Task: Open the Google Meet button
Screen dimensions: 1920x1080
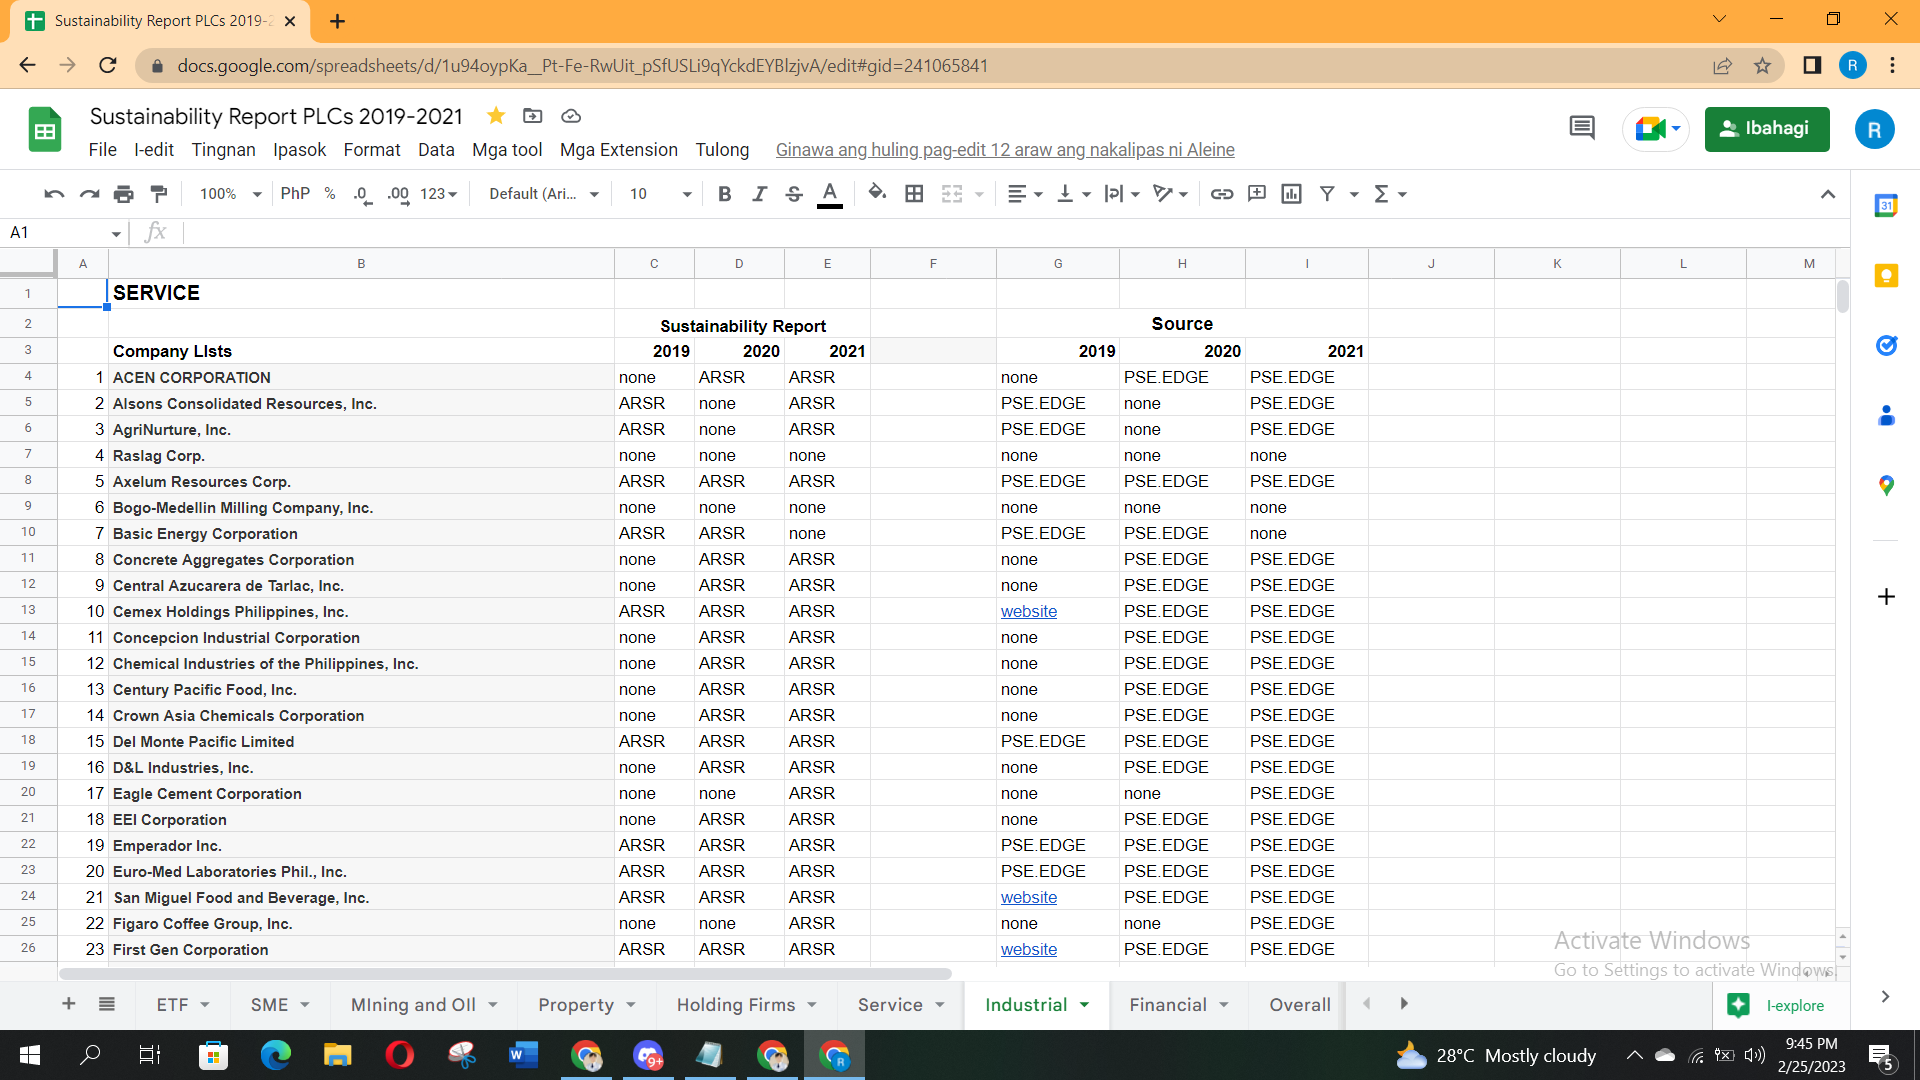Action: [1656, 129]
